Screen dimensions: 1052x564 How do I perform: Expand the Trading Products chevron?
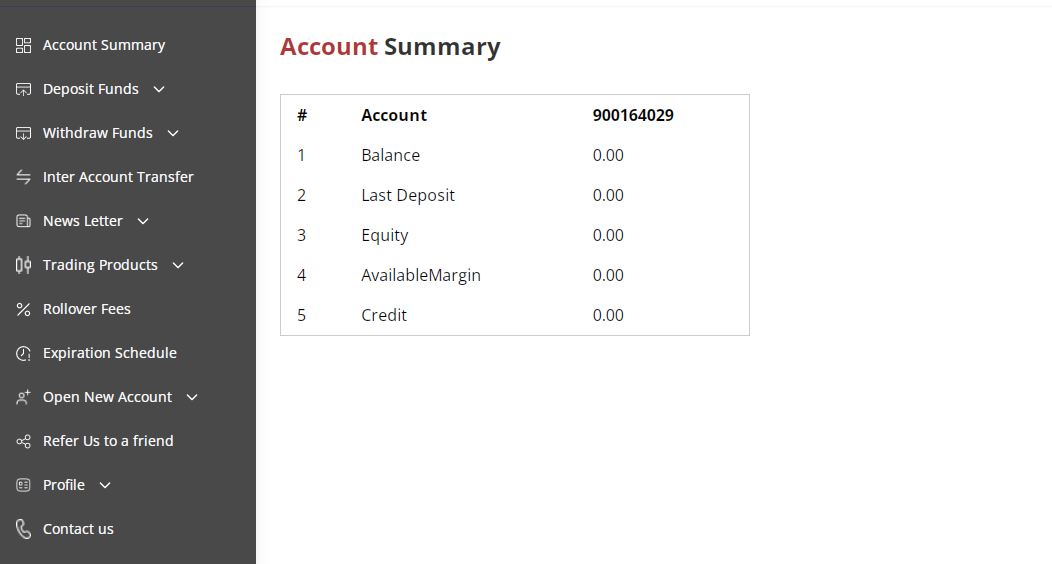178,266
